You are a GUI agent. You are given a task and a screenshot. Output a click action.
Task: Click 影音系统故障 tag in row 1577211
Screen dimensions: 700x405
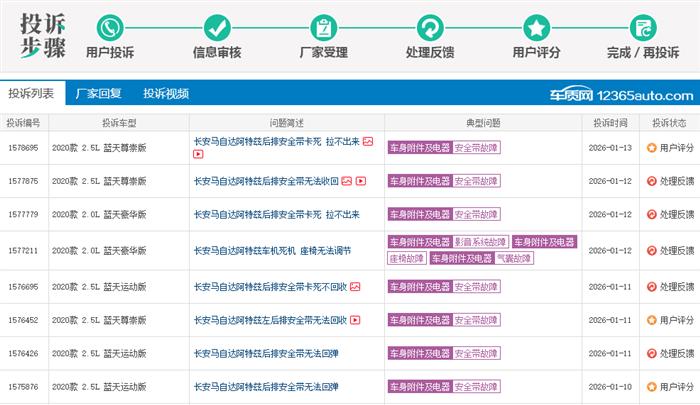point(480,242)
